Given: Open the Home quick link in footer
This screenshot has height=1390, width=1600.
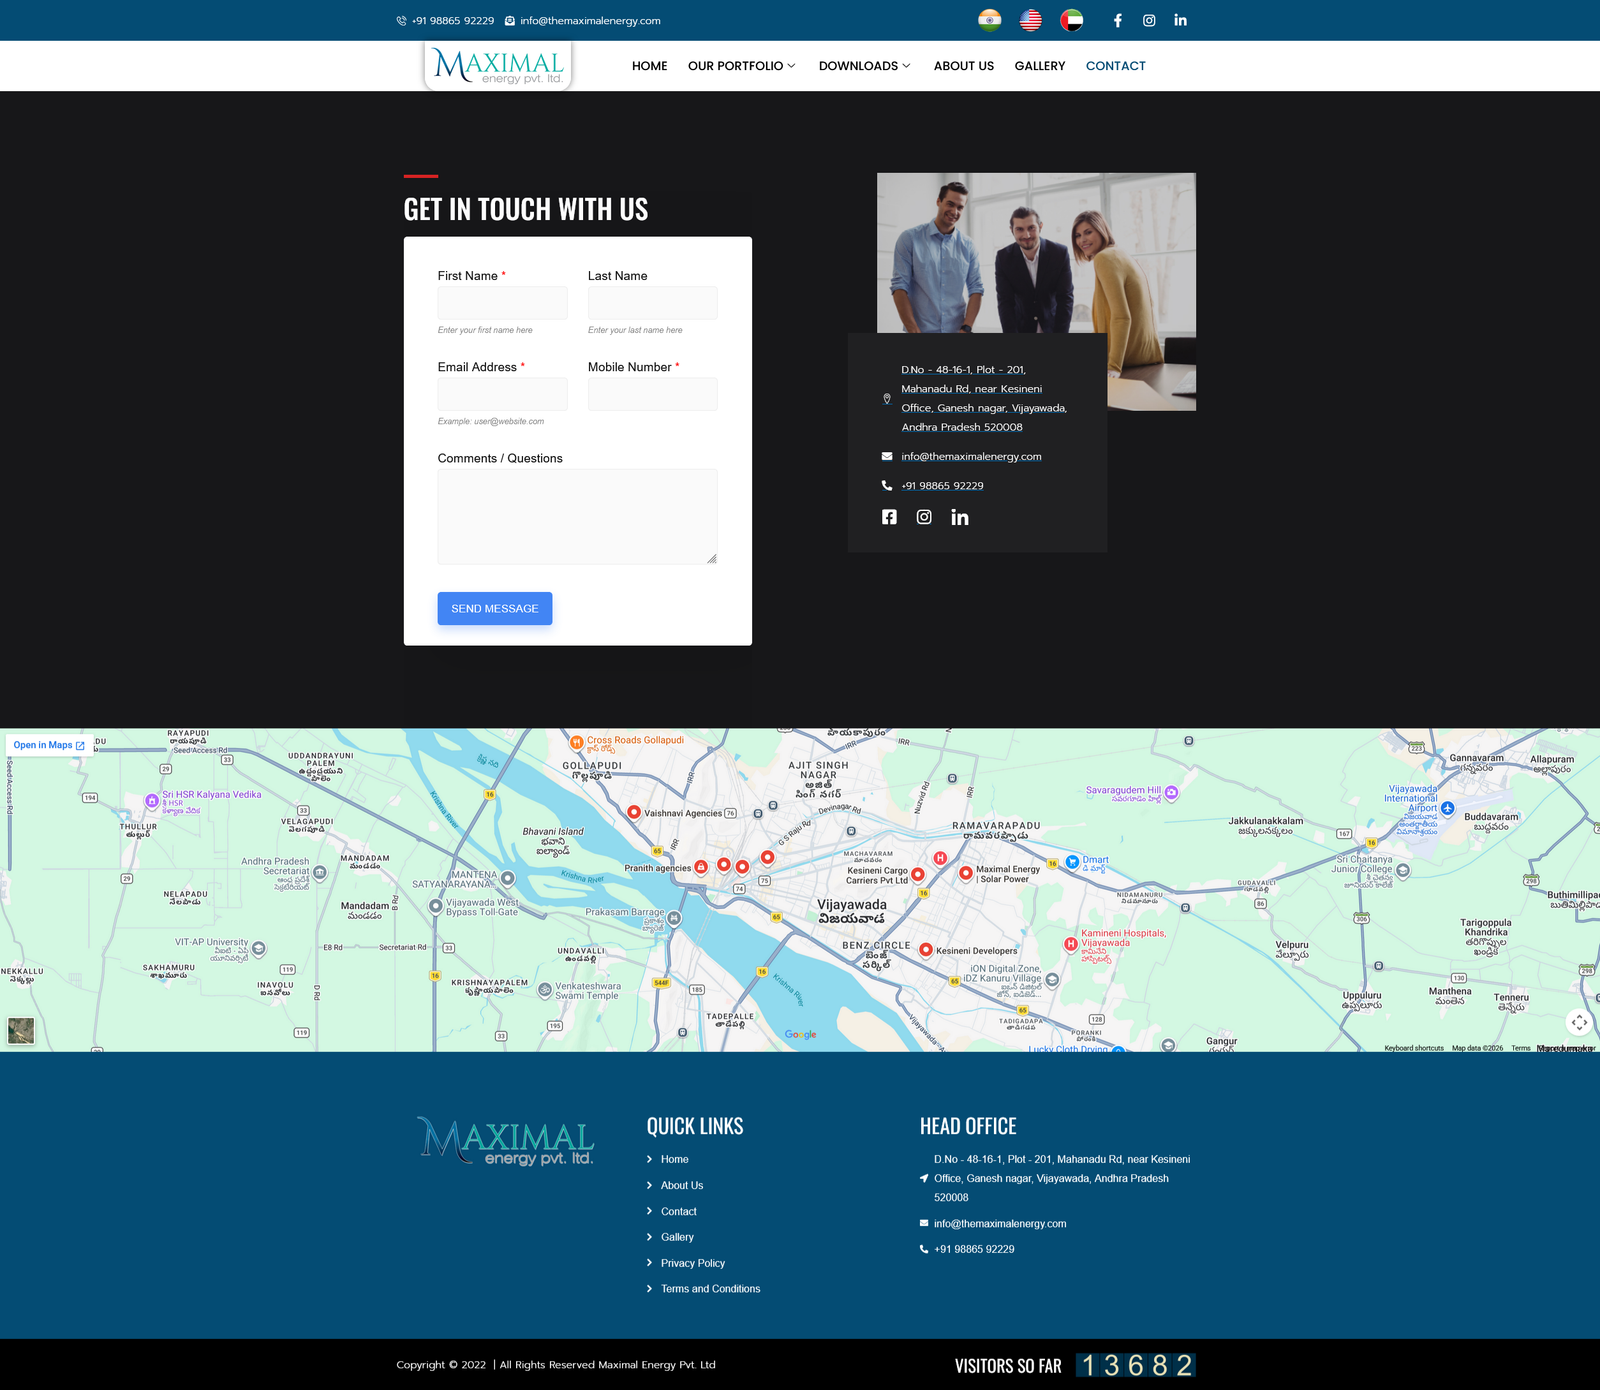Looking at the screenshot, I should (x=674, y=1159).
